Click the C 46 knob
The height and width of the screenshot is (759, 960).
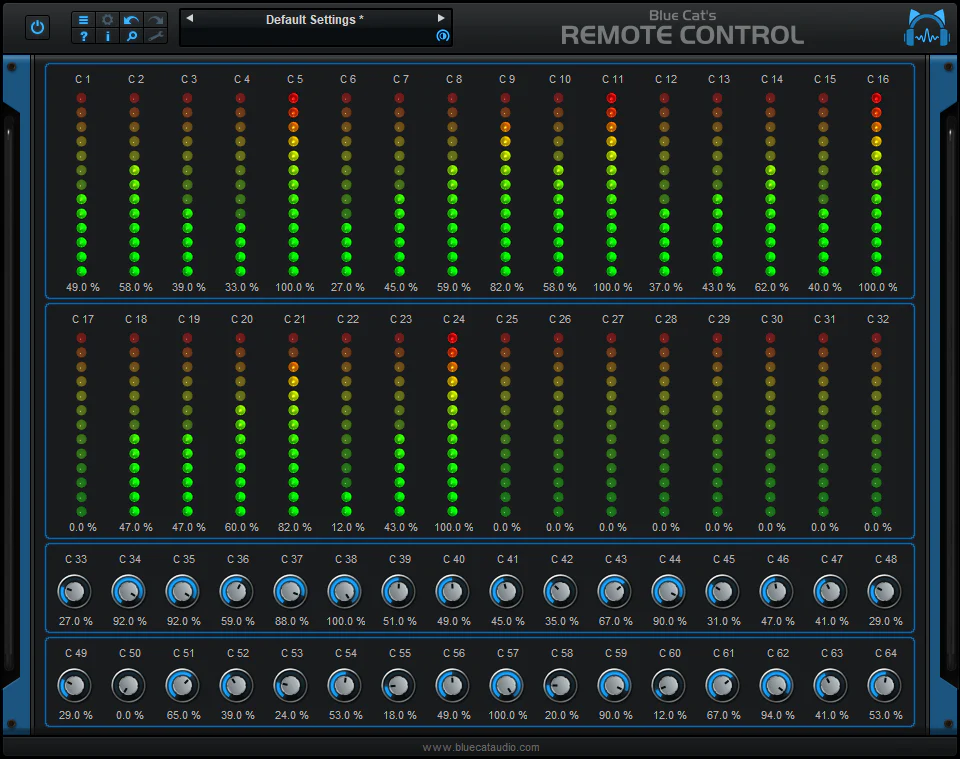776,591
